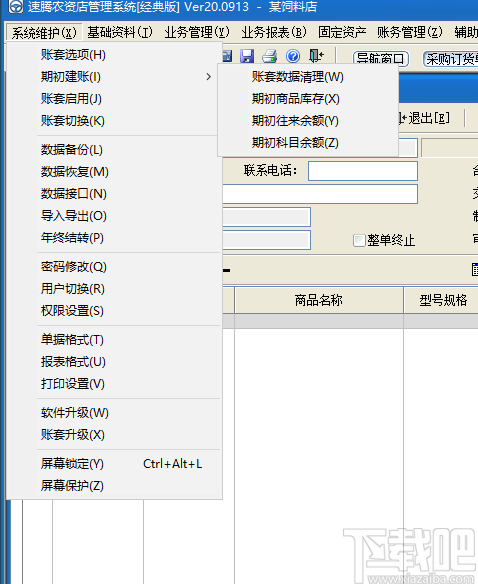Open the 基础资料(T) menu
The image size is (478, 584).
click(120, 32)
